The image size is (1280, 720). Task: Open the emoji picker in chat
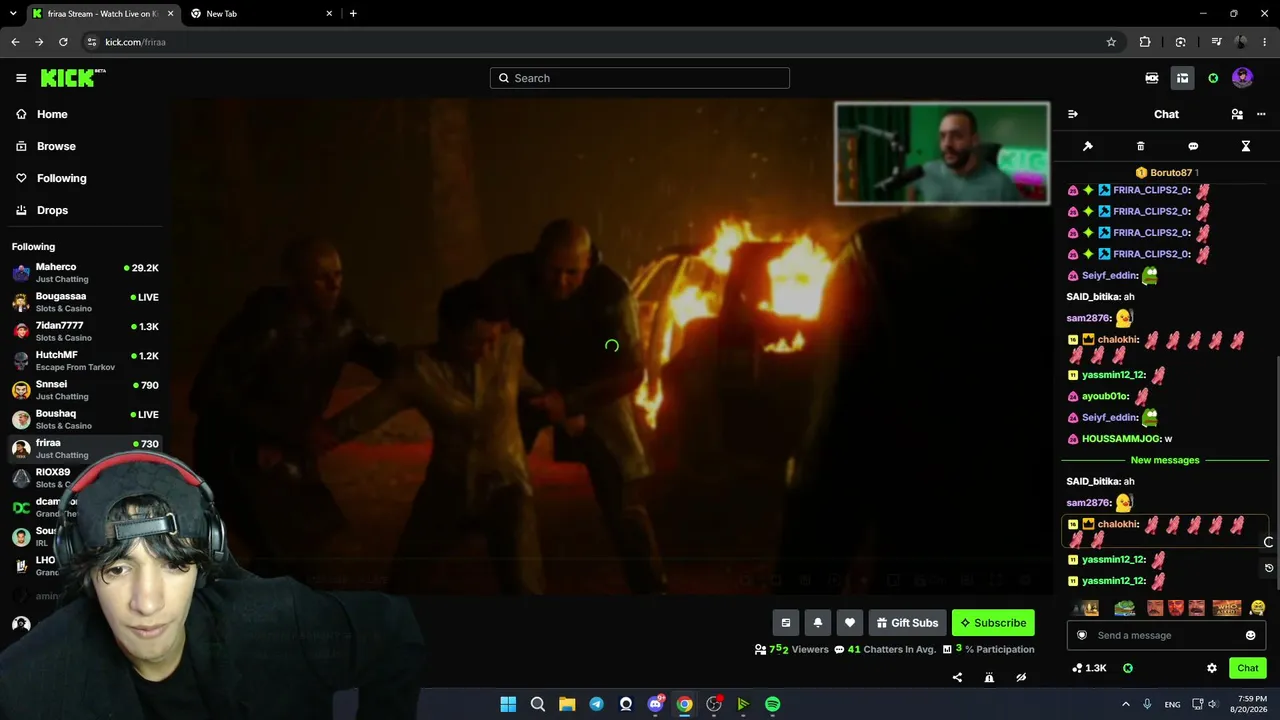click(1250, 635)
